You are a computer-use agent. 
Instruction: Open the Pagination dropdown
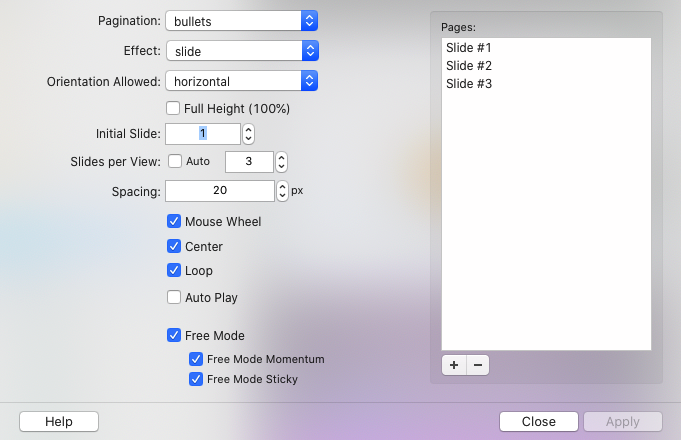241,20
